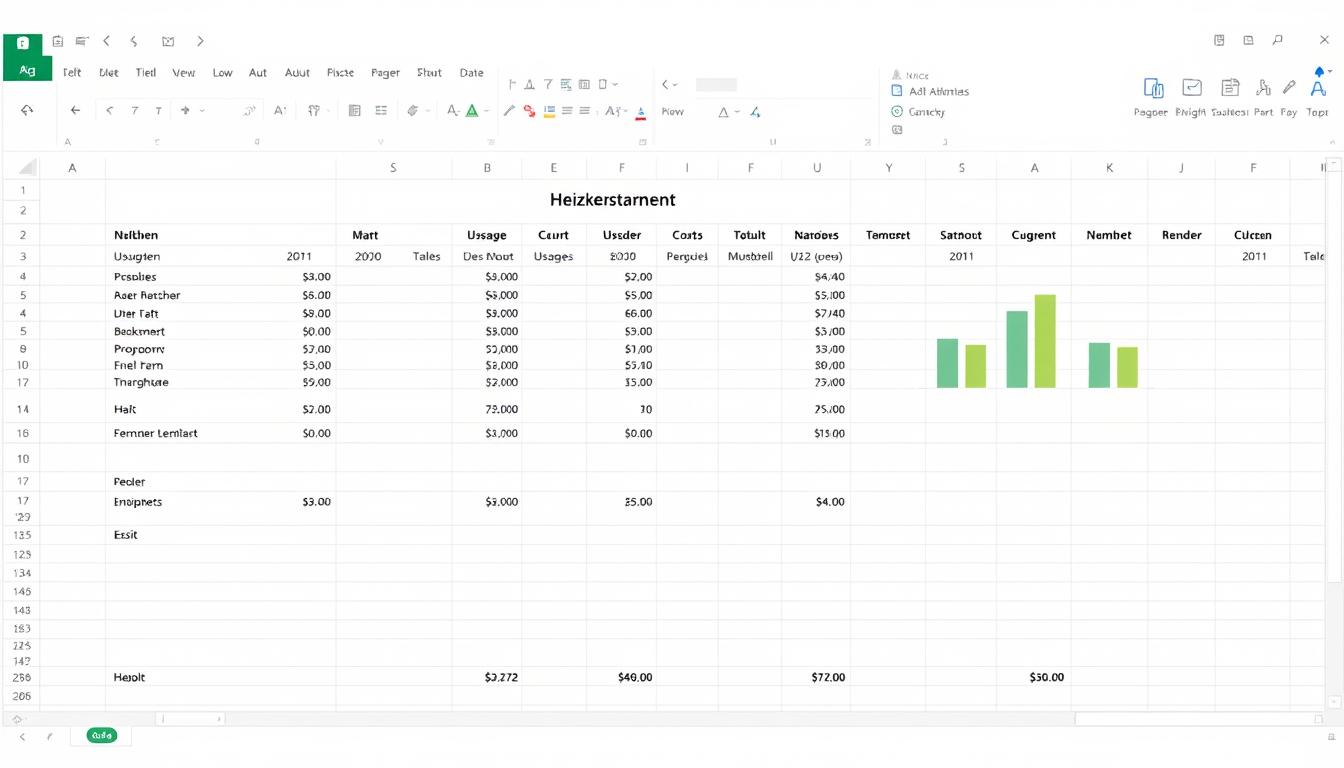1344x768 pixels.
Task: Open the Vew ribbon tab
Action: [184, 73]
